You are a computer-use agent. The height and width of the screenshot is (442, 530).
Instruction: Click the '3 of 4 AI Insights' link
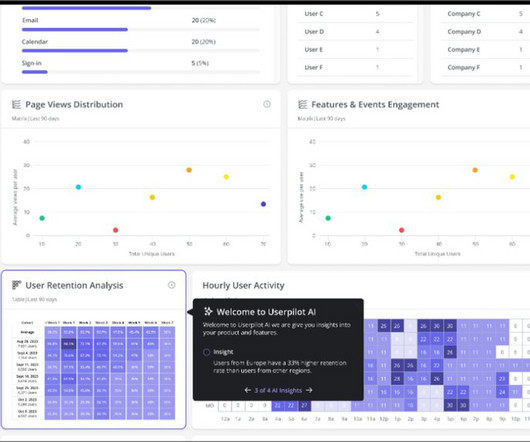coord(278,390)
